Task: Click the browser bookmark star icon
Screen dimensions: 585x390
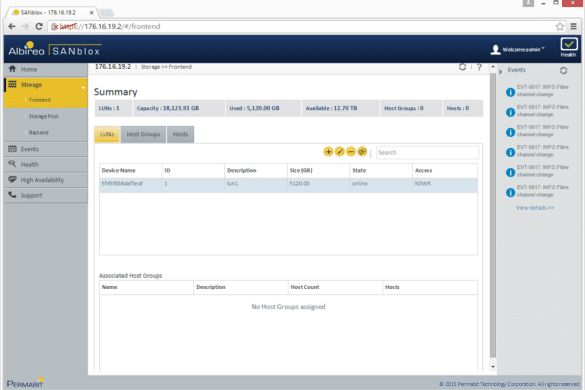Action: (560, 26)
